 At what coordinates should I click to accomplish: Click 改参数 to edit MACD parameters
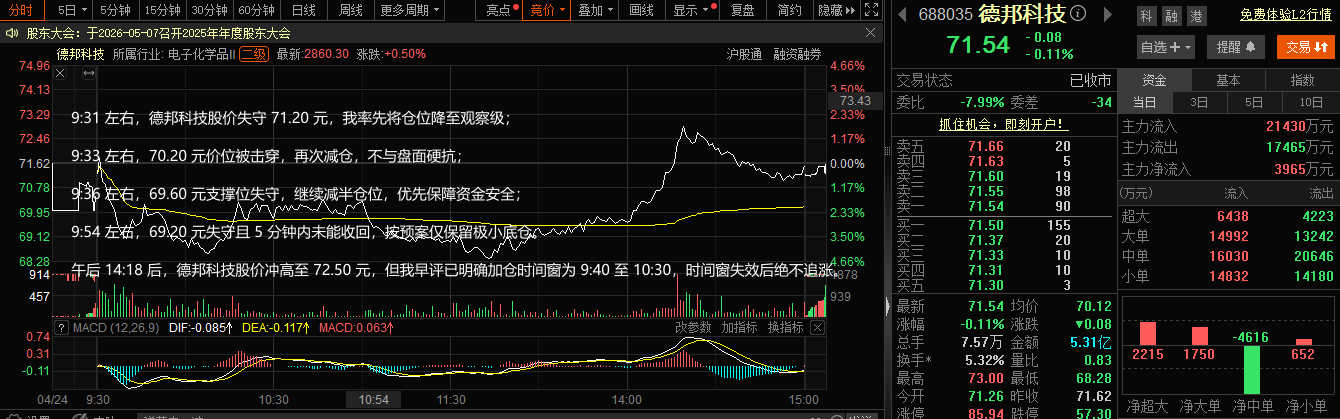tap(693, 327)
